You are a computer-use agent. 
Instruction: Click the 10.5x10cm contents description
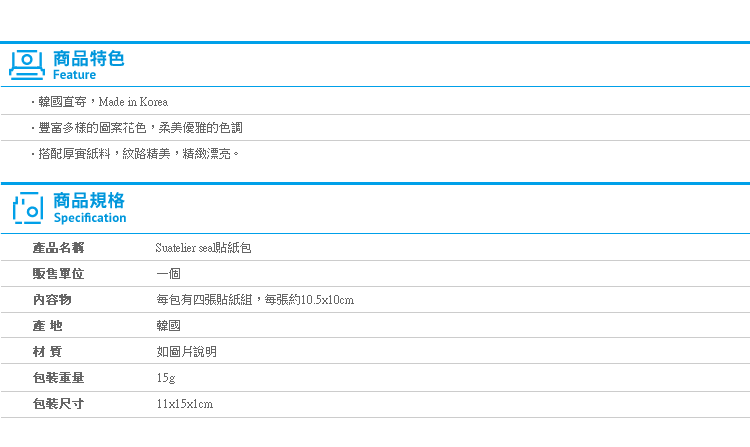coord(255,300)
